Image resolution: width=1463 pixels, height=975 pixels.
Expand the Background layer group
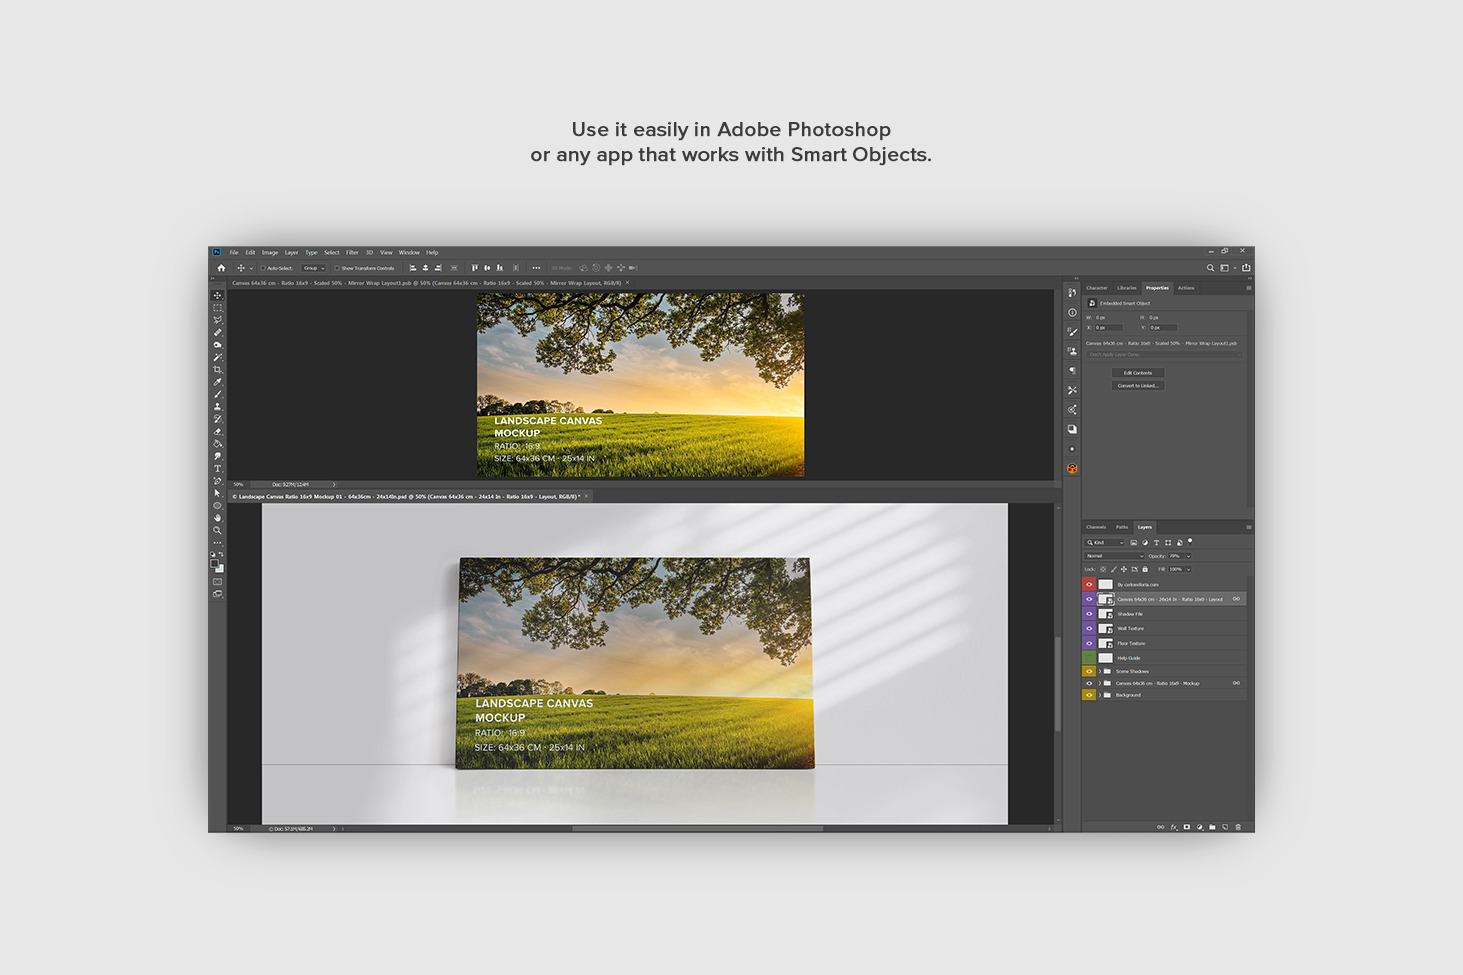(1099, 695)
